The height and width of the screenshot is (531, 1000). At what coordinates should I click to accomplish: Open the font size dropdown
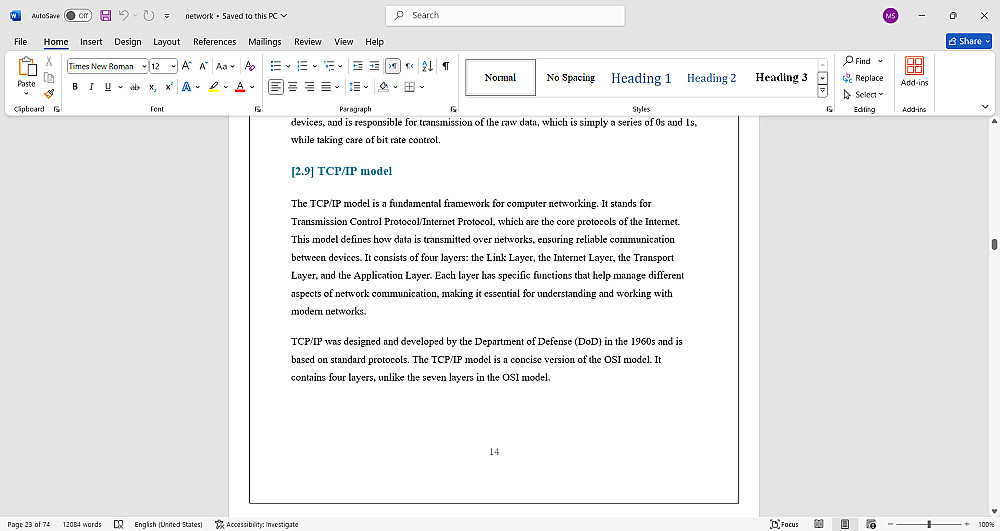pyautogui.click(x=173, y=66)
